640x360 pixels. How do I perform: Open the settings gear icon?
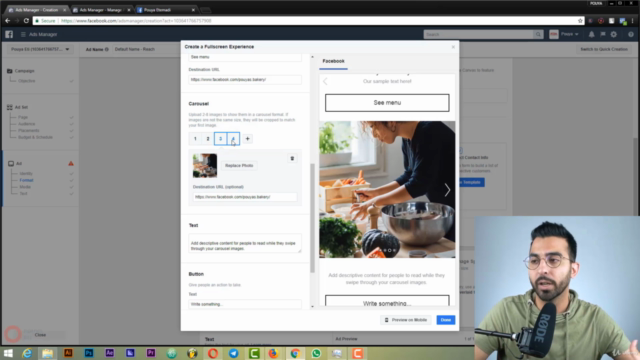click(x=614, y=35)
